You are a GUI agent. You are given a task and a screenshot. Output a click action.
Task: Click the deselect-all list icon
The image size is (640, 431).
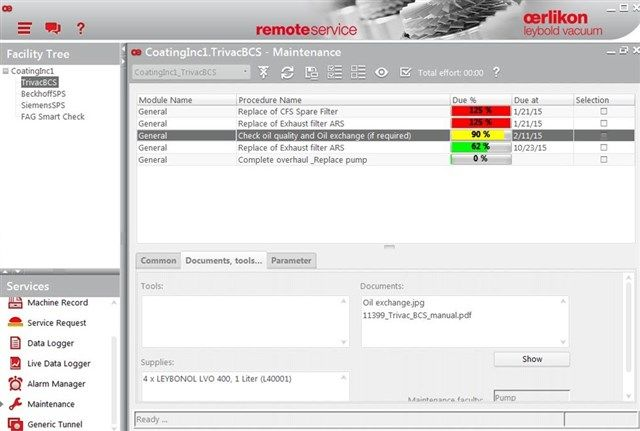point(358,72)
